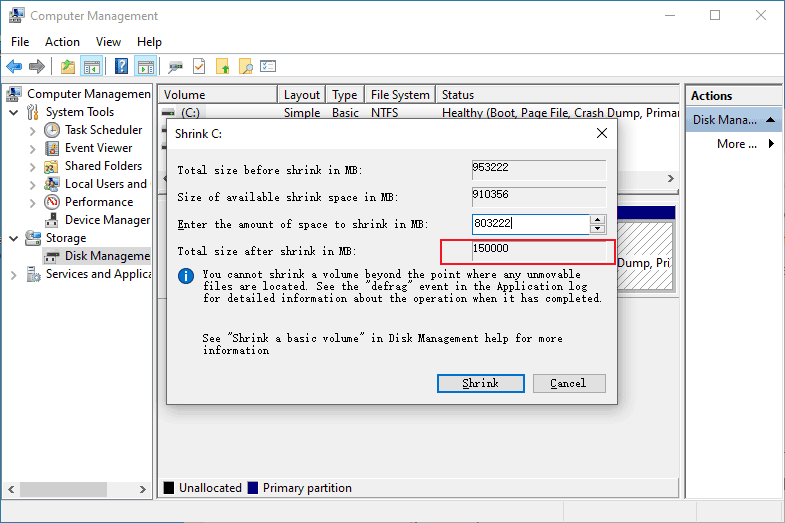The height and width of the screenshot is (523, 785).
Task: Open the Help menu
Action: coord(149,42)
